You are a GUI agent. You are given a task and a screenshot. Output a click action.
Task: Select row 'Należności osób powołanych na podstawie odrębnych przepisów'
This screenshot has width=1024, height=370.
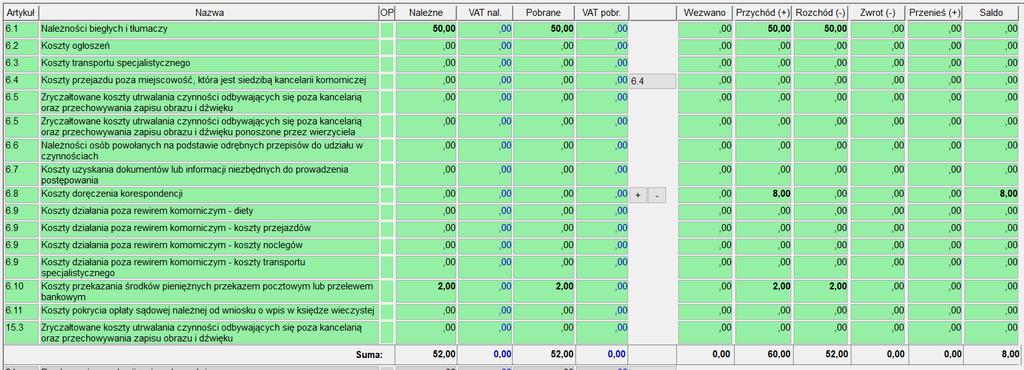pyautogui.click(x=209, y=151)
